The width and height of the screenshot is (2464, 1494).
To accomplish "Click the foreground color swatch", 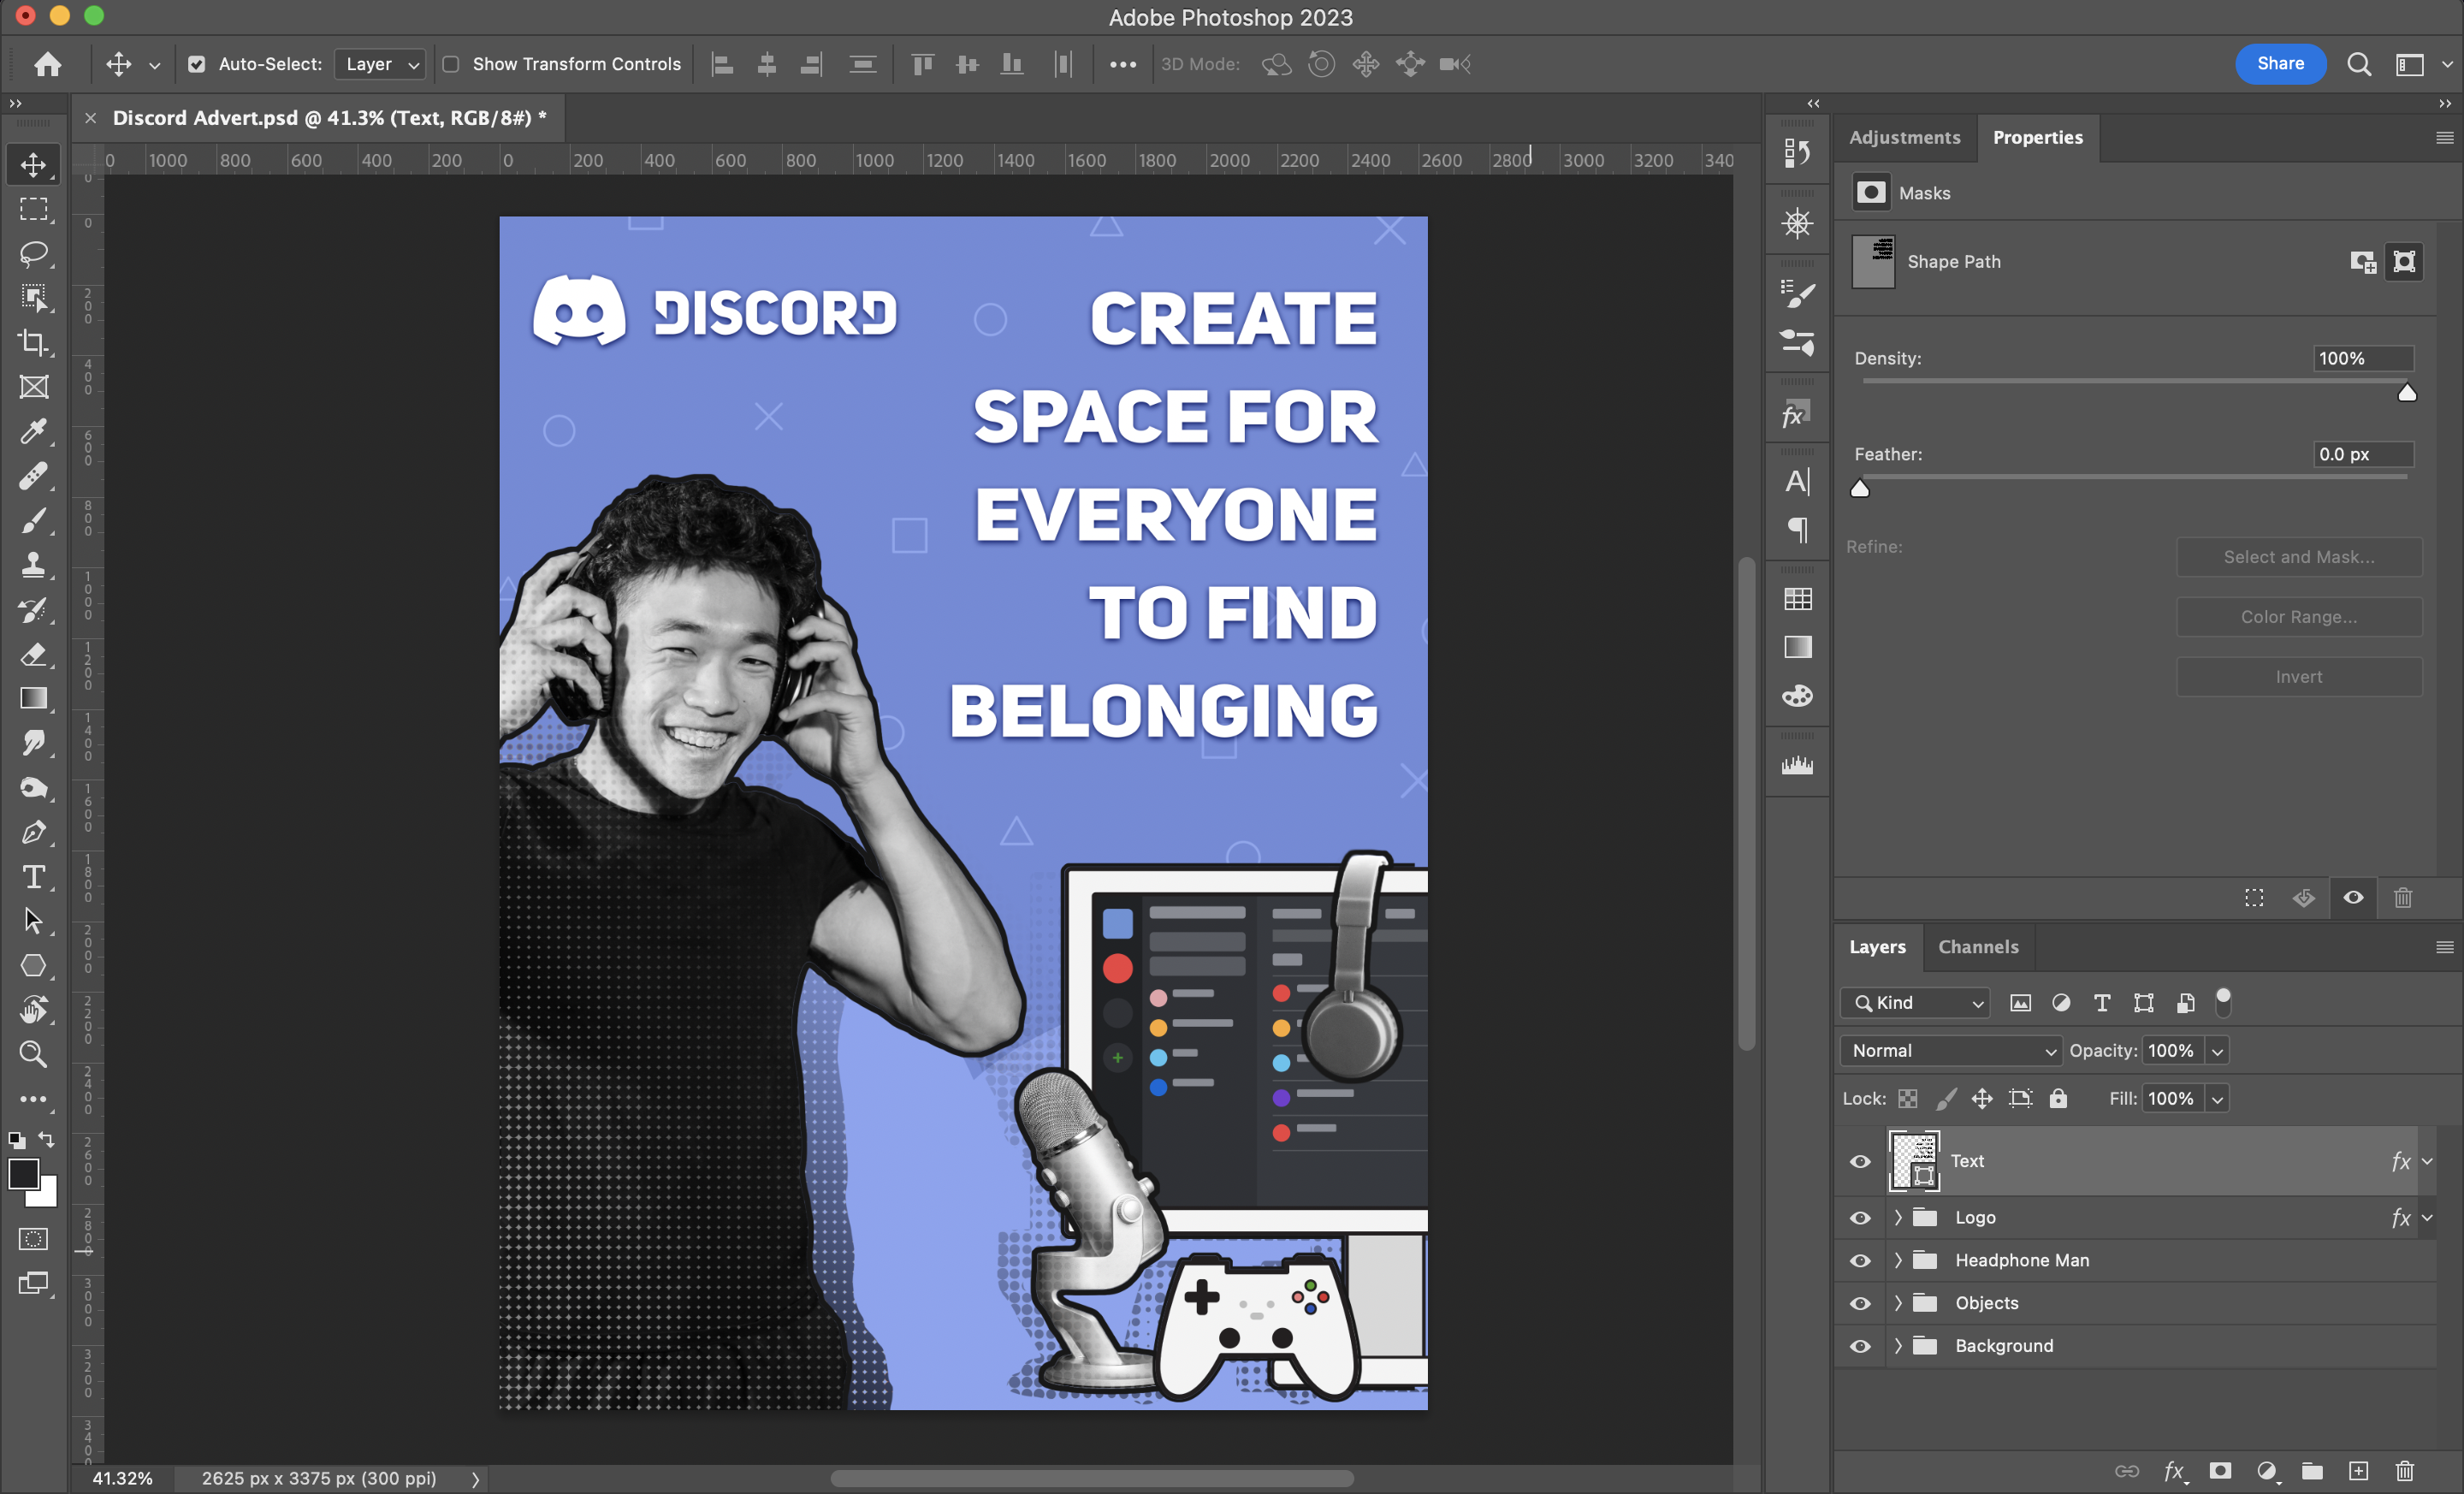I will [x=24, y=1174].
